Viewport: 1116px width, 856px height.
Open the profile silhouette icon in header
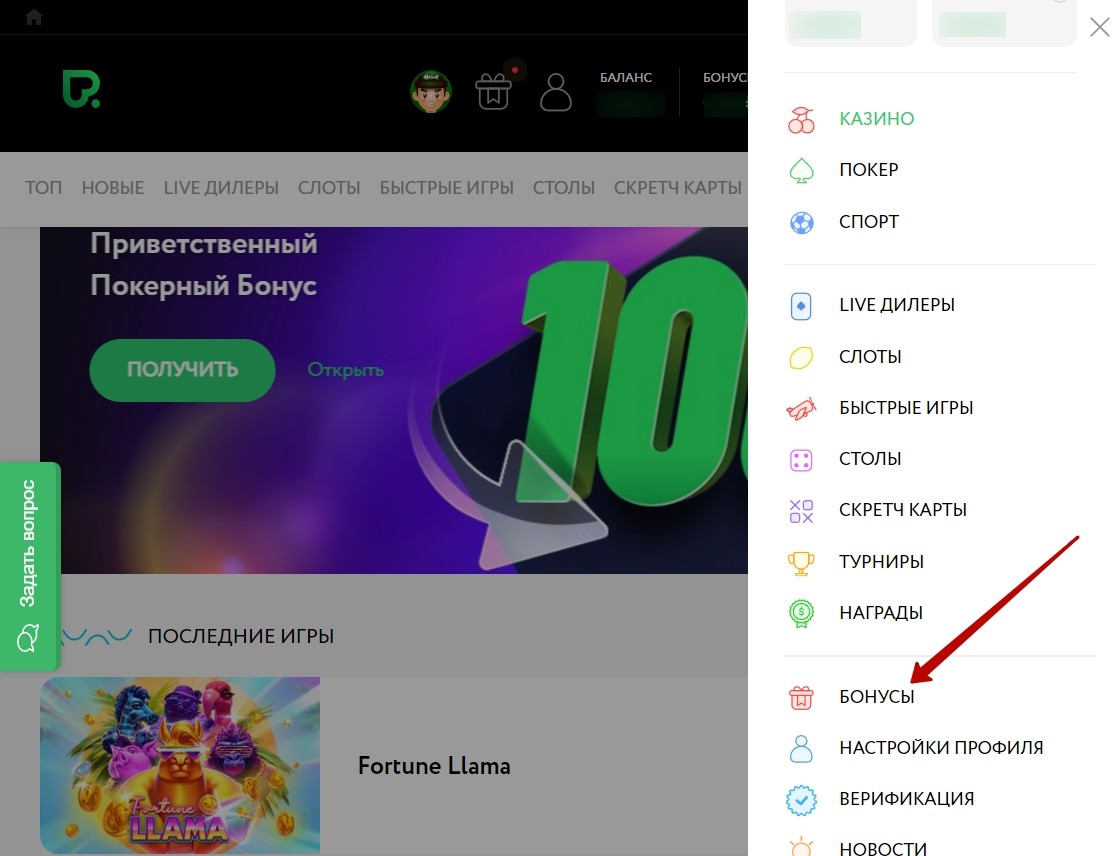[556, 90]
